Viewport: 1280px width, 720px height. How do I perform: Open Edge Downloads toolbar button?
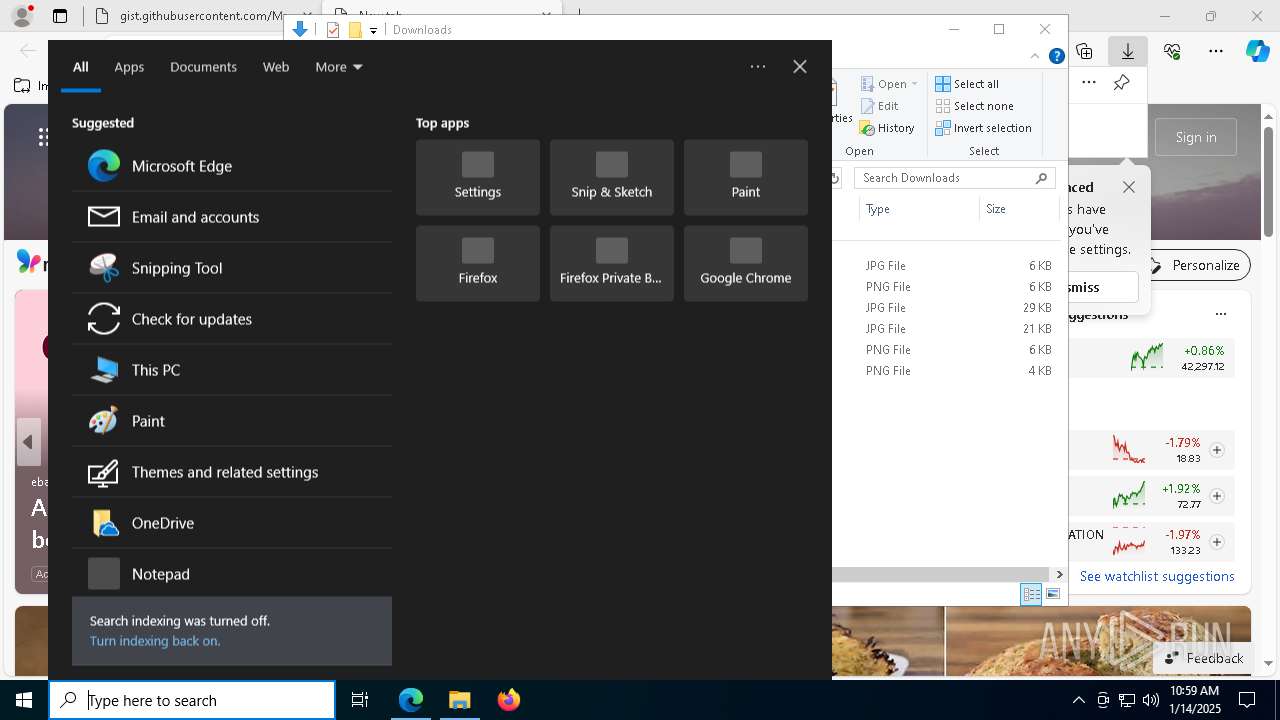coord(1129,49)
